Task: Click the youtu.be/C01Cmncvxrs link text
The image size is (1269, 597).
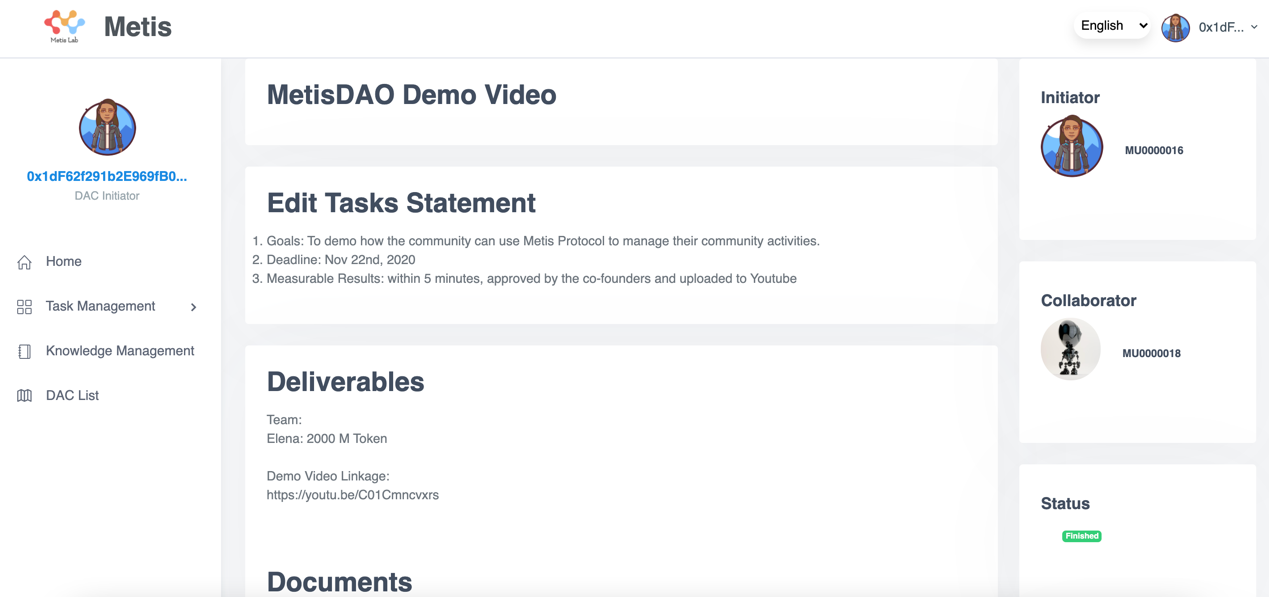Action: click(x=352, y=495)
